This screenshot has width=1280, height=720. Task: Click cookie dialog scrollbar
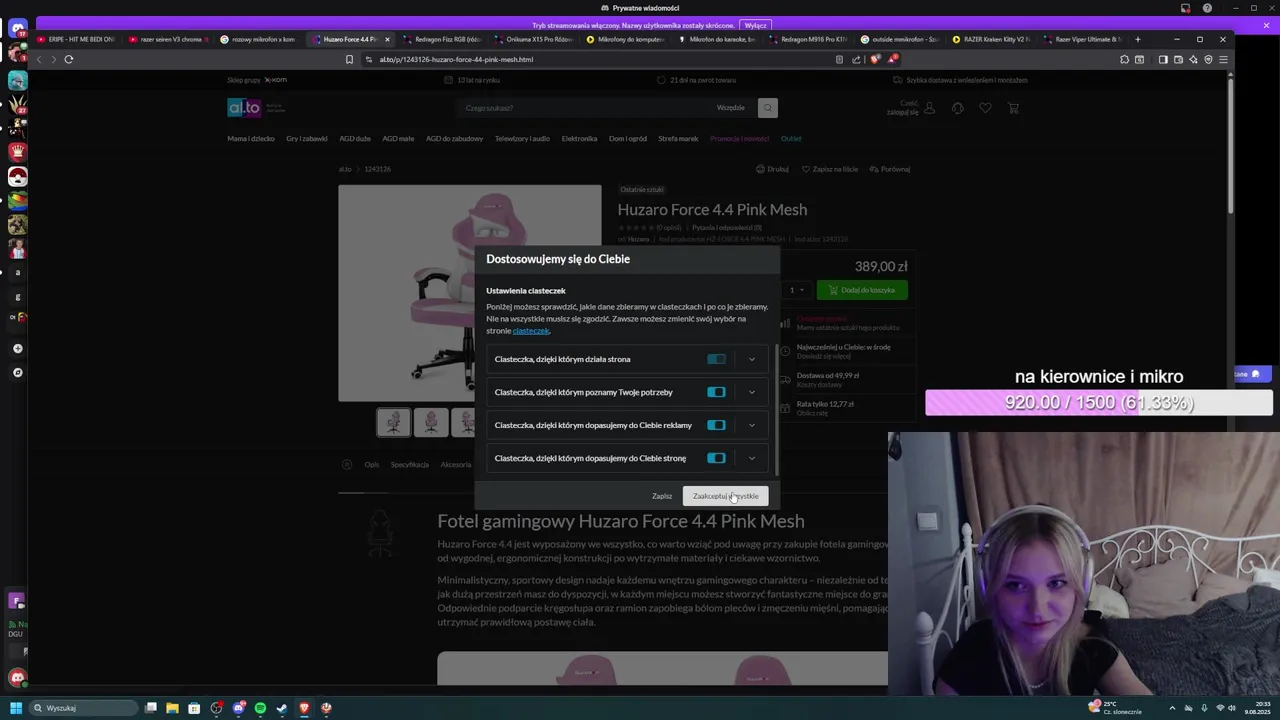pos(777,410)
